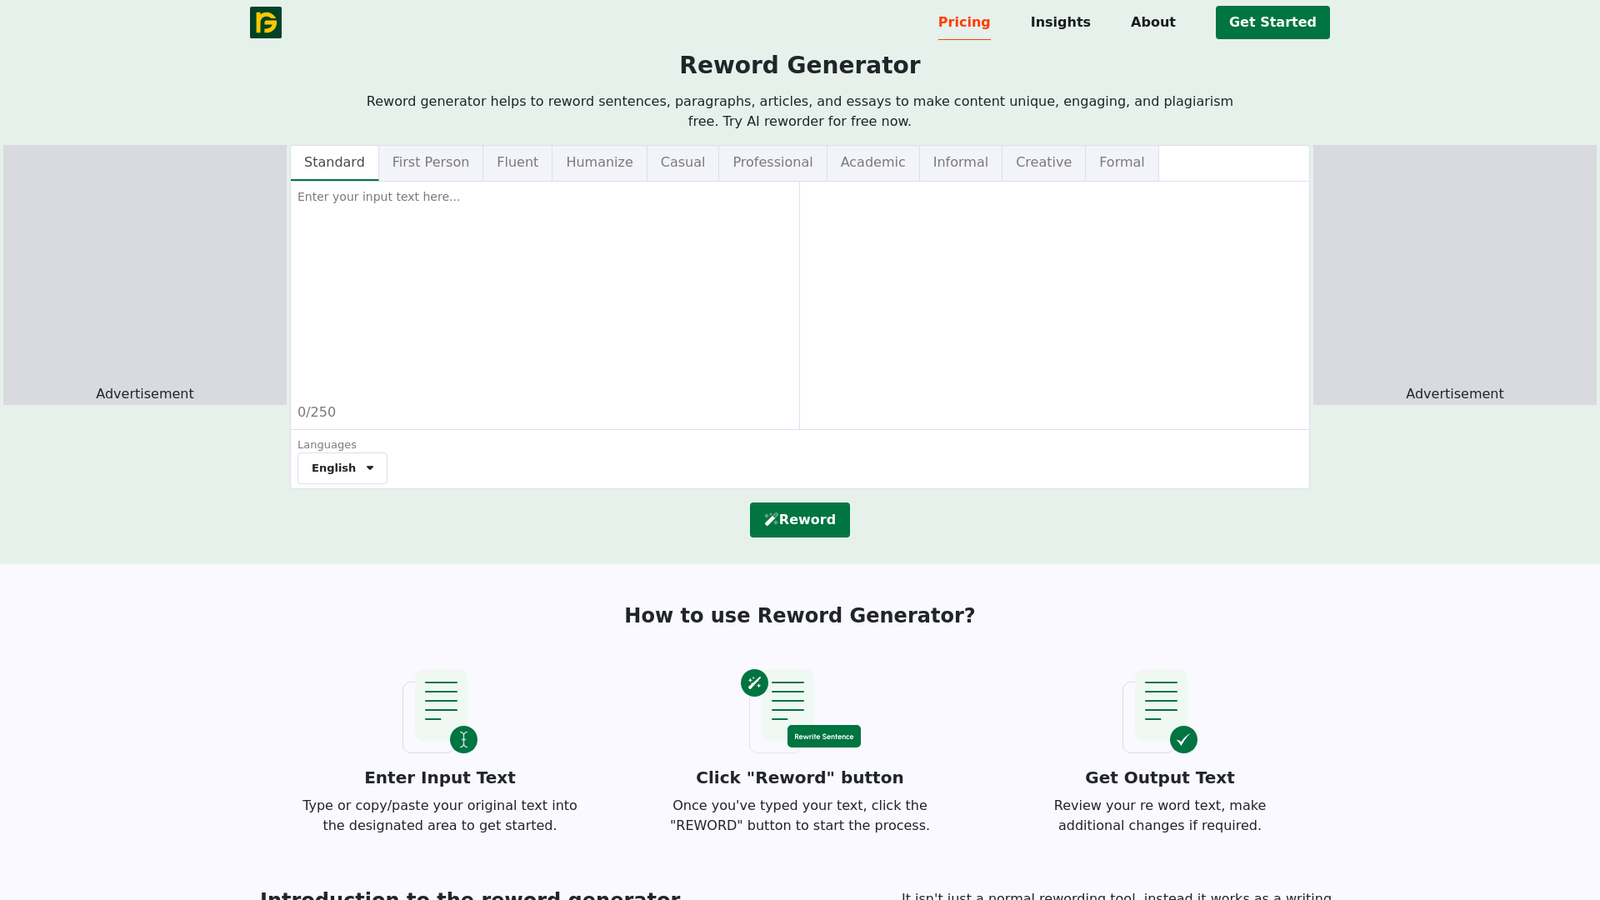Click the How to use Reword Generator heading
The width and height of the screenshot is (1600, 900).
click(x=800, y=616)
